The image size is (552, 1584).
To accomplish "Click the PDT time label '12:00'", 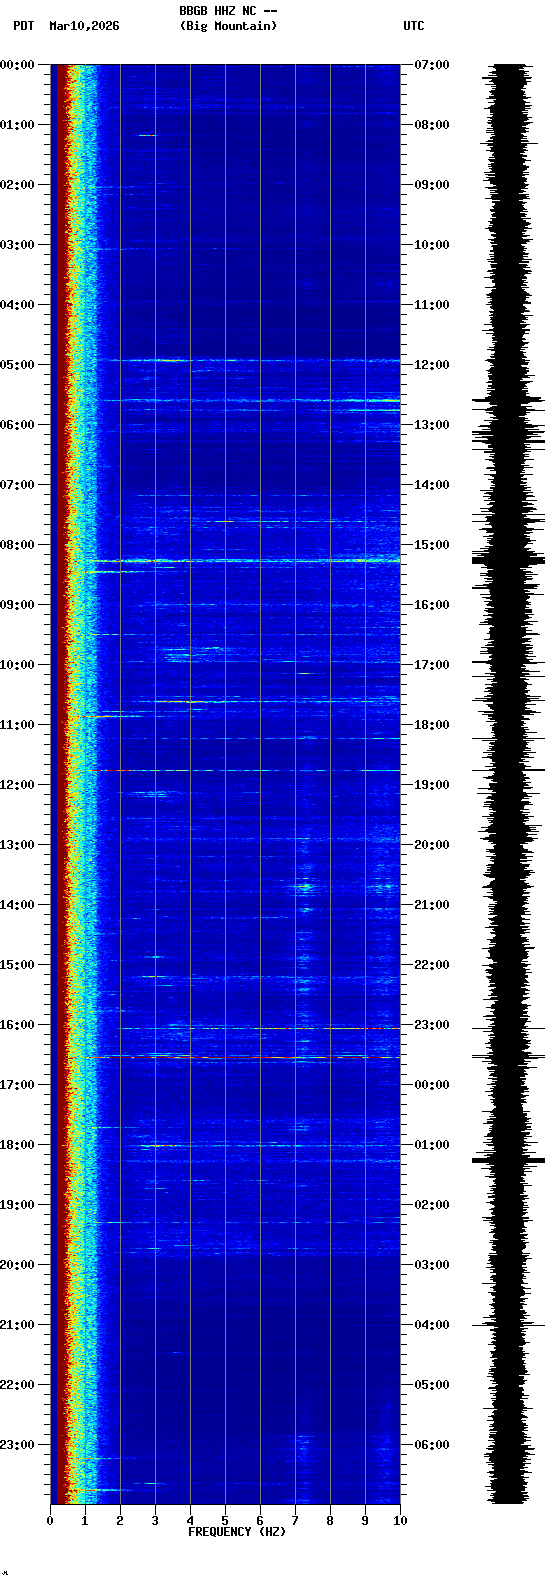I will 17,785.
